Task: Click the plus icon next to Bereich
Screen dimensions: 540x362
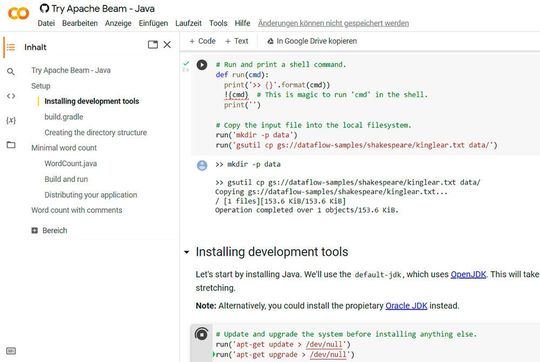Action: (34, 230)
